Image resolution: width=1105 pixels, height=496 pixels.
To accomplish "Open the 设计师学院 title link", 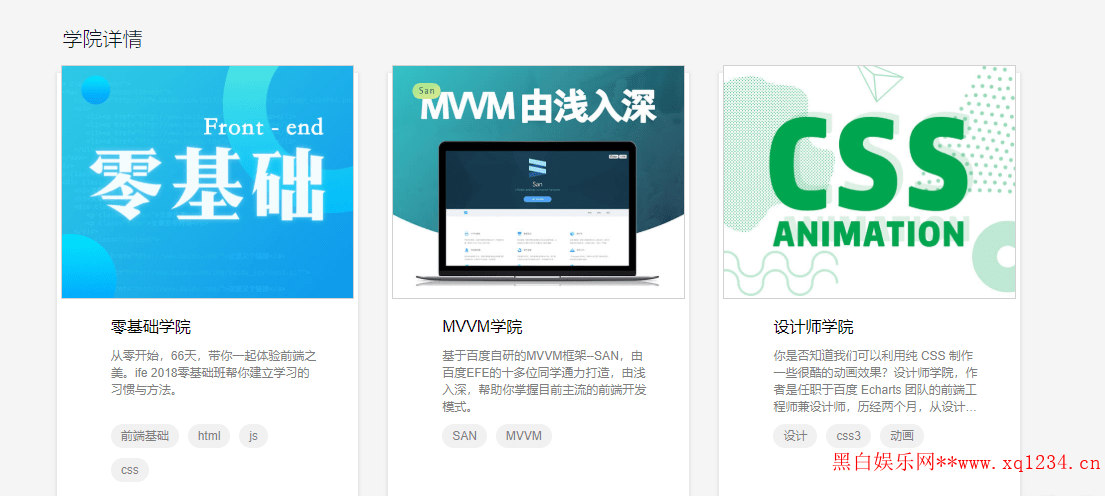I will pyautogui.click(x=813, y=327).
